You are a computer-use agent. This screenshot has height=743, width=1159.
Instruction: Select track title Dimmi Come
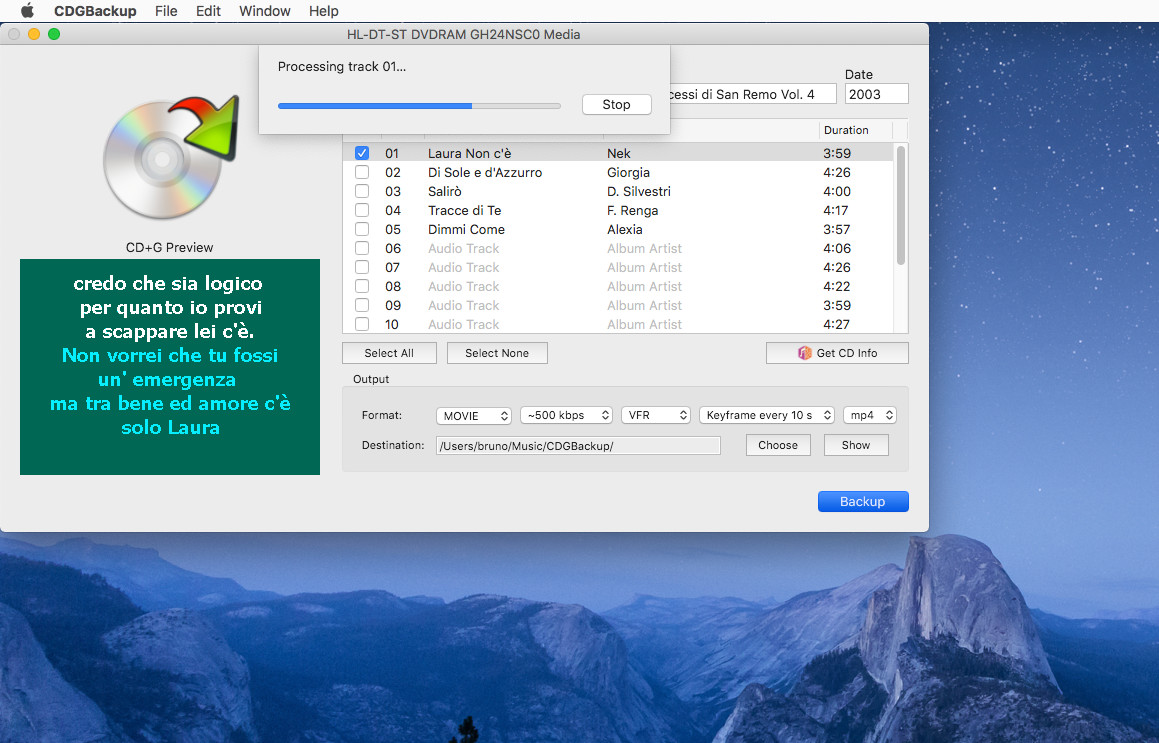[x=466, y=230]
